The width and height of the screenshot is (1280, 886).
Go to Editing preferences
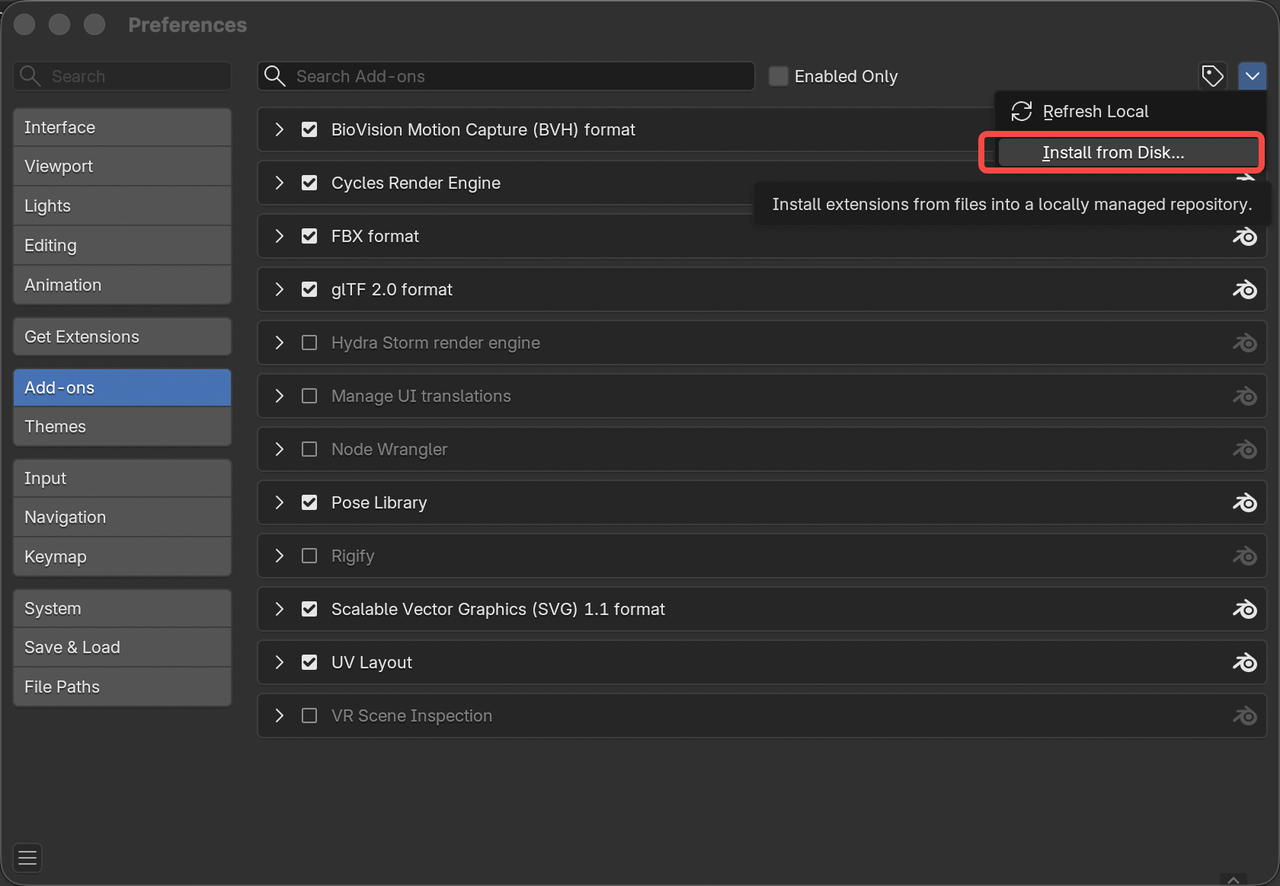[122, 245]
